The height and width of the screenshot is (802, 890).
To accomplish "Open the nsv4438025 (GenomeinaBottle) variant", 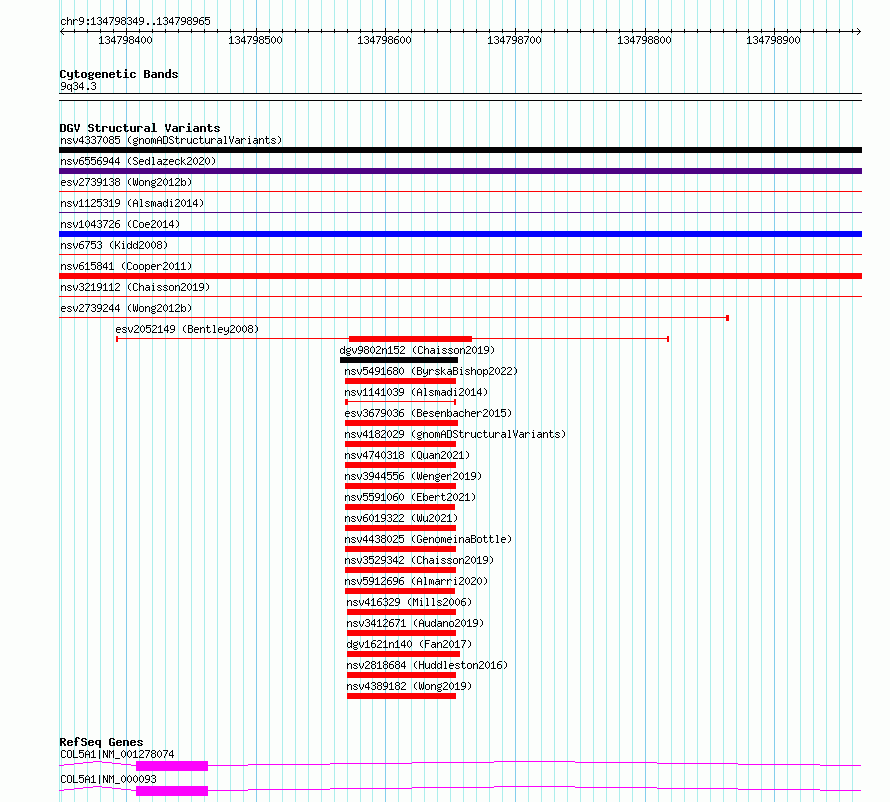I will click(428, 539).
